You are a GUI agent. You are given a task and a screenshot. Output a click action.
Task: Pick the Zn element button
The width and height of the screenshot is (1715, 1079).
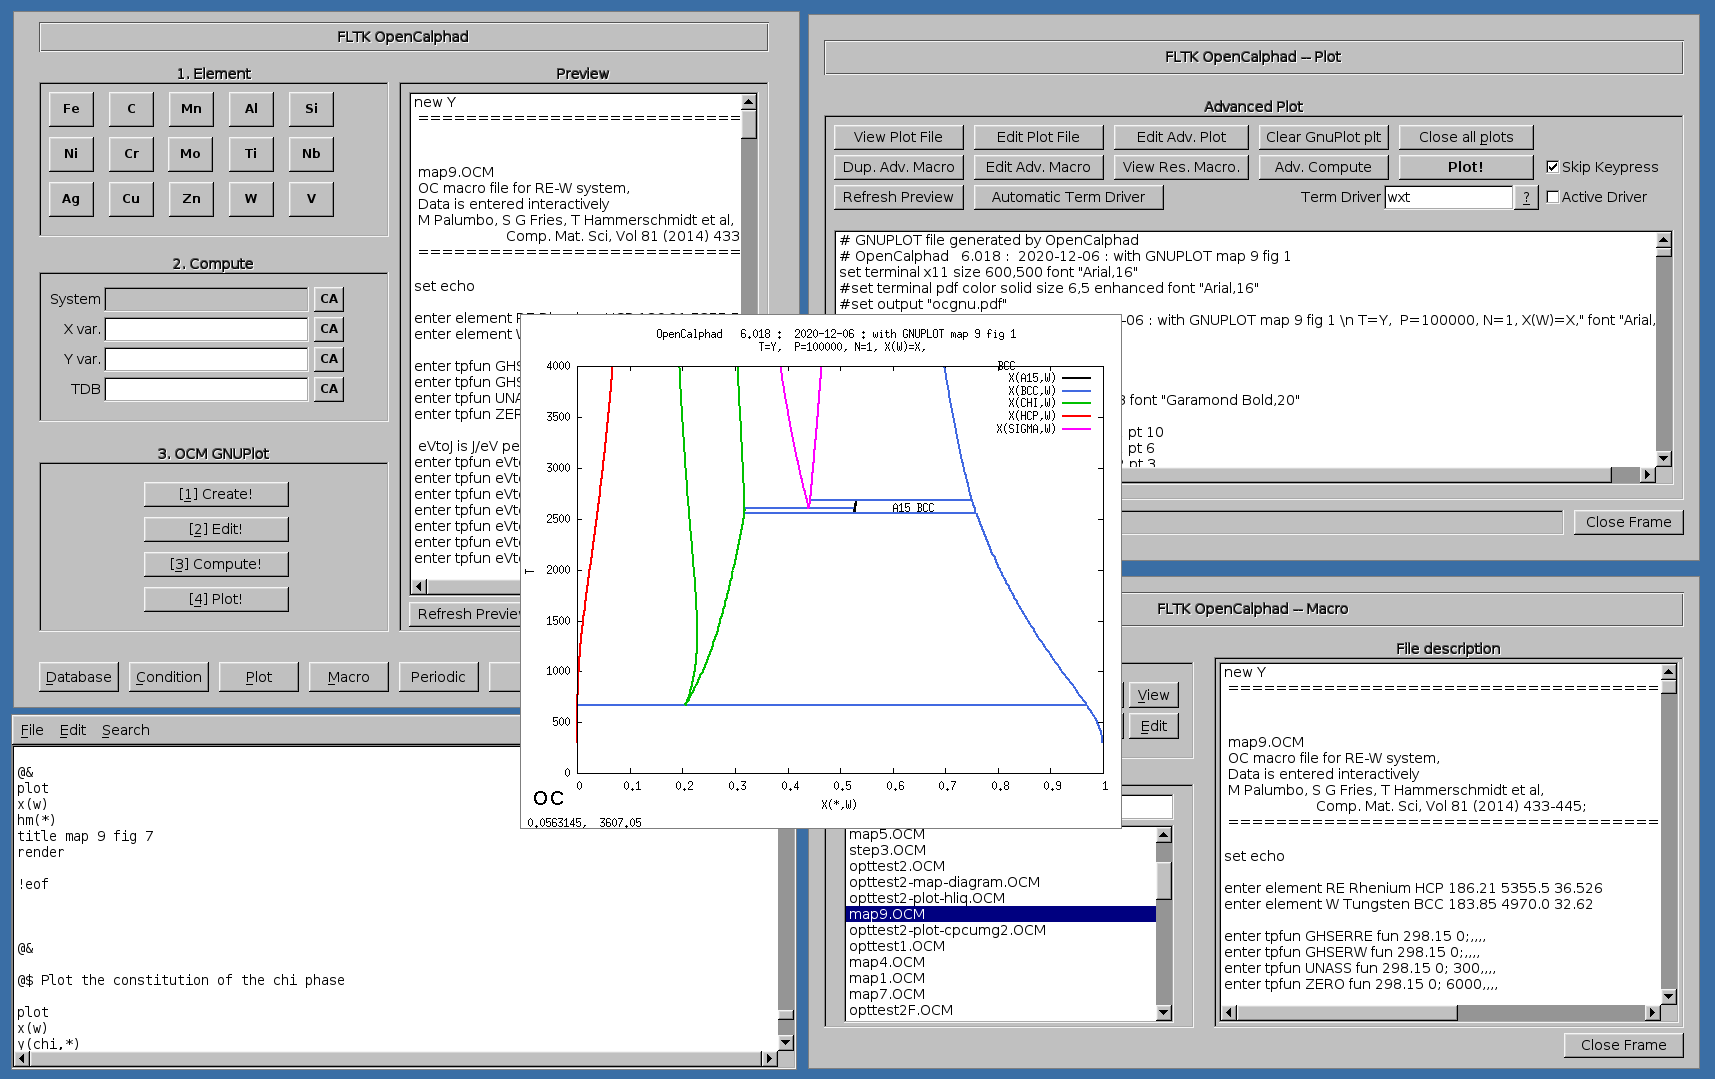[x=191, y=199]
